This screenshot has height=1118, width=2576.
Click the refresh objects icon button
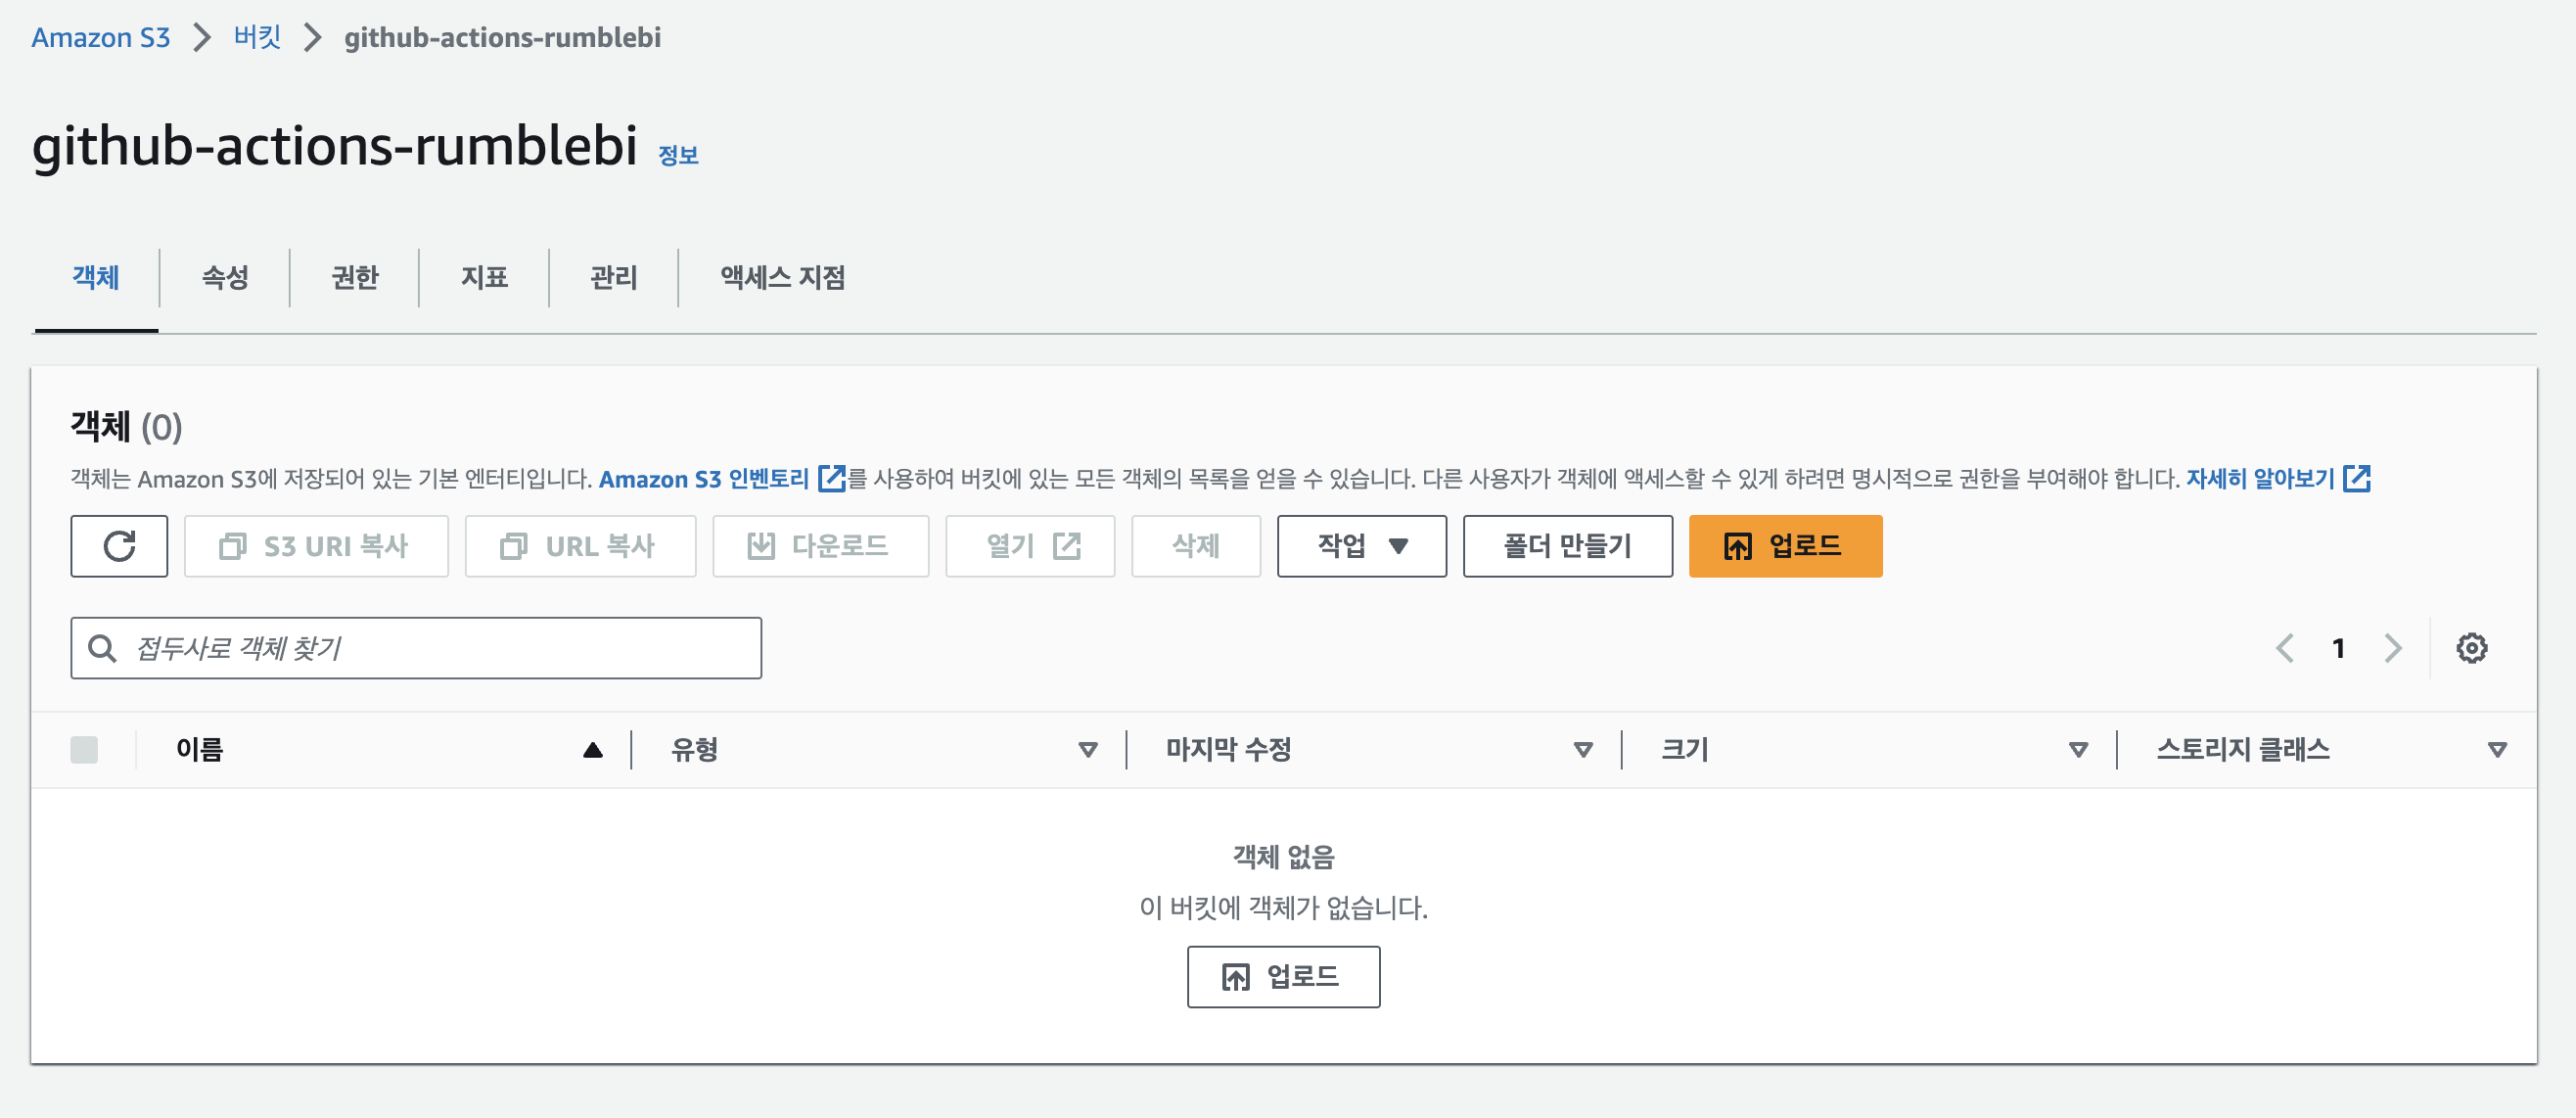(x=119, y=546)
